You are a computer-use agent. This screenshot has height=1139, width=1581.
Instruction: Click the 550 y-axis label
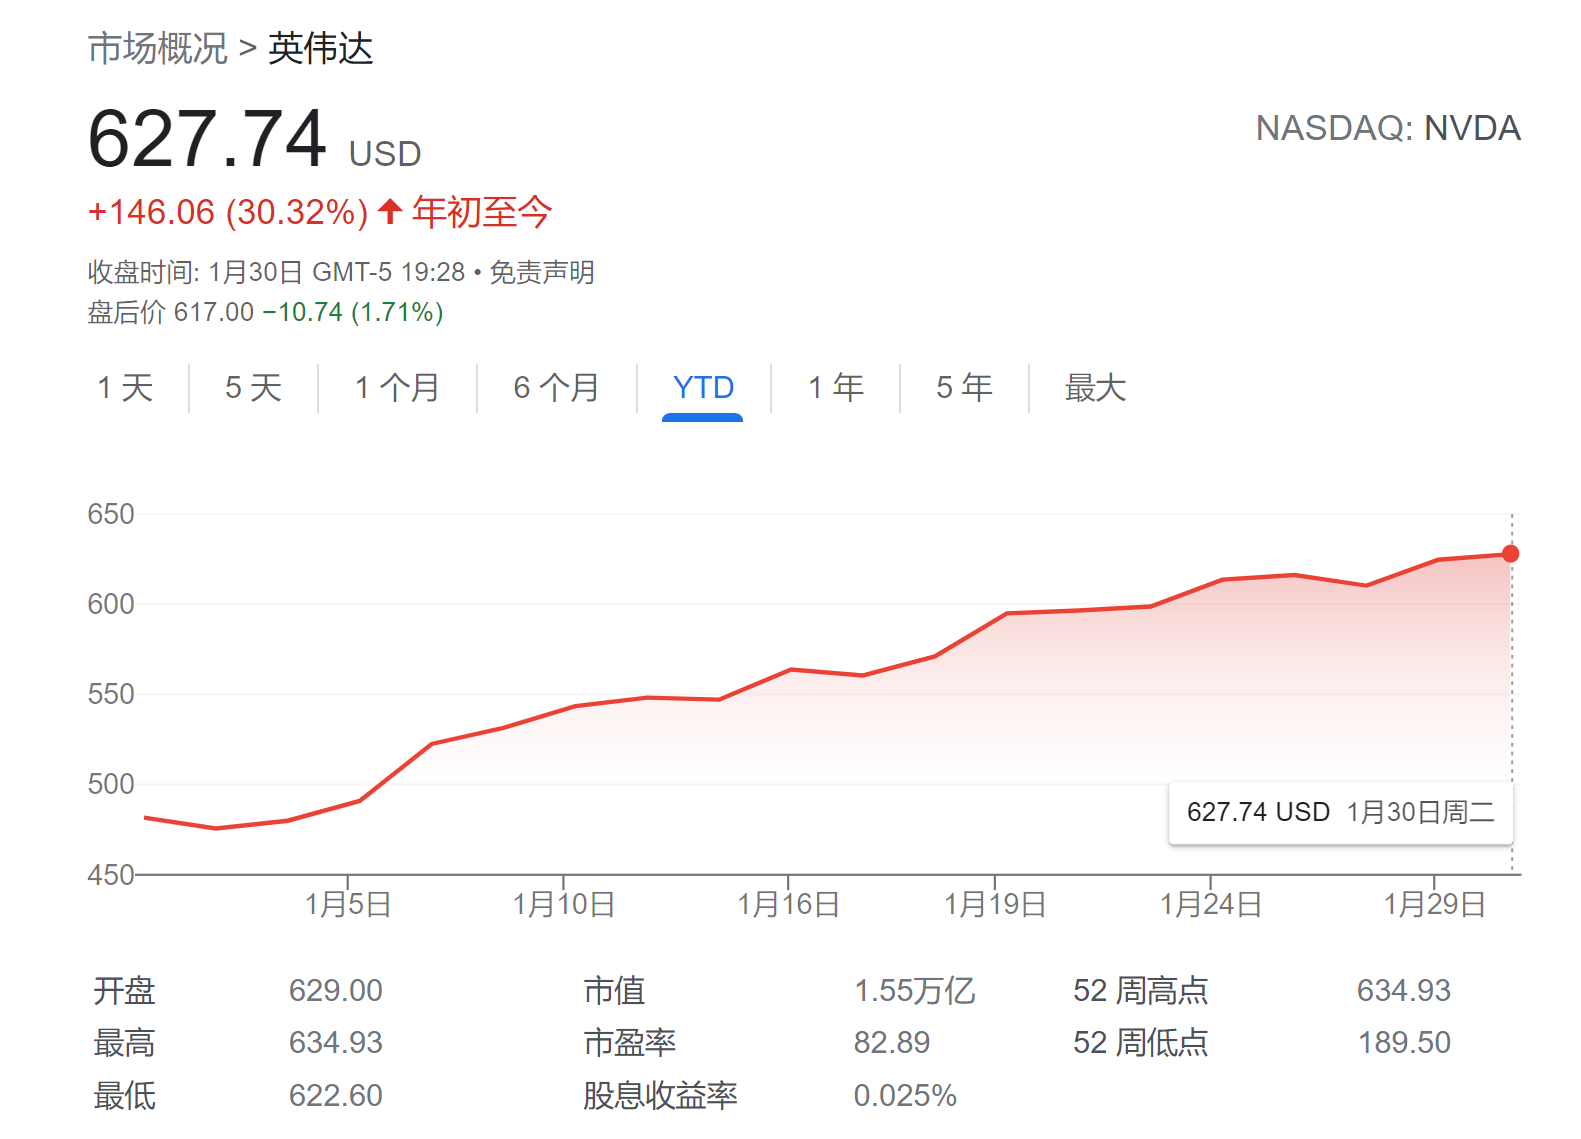coord(111,694)
